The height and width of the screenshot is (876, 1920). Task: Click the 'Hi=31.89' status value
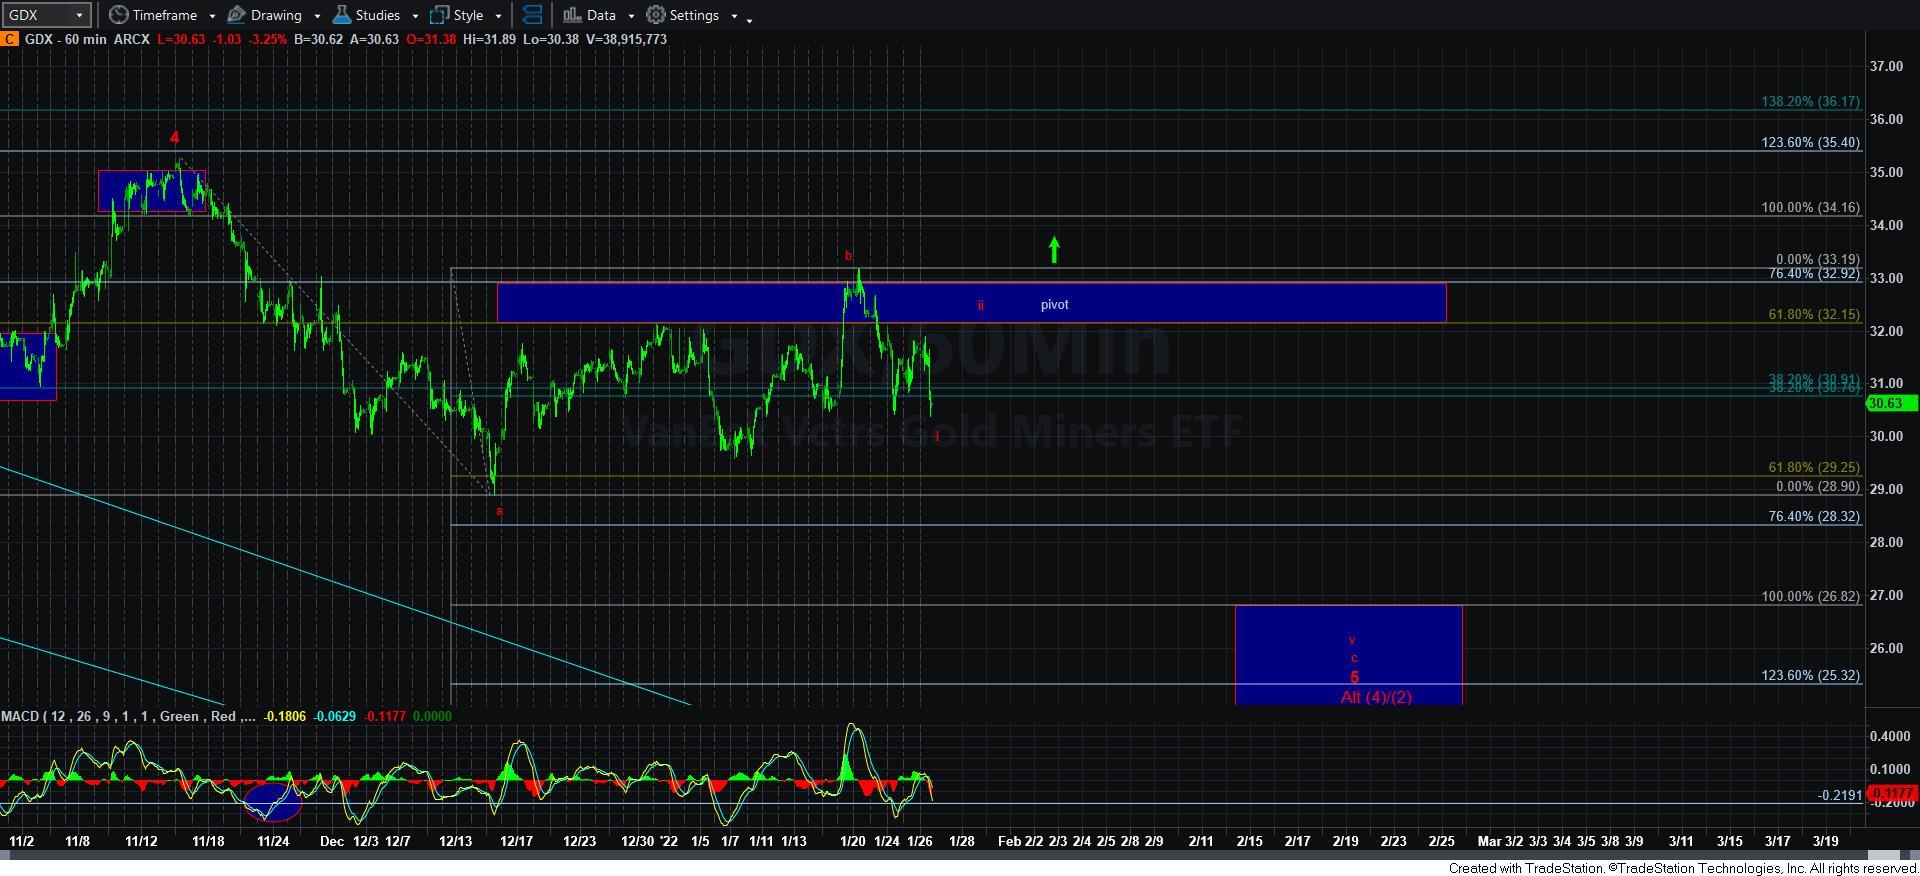(489, 39)
